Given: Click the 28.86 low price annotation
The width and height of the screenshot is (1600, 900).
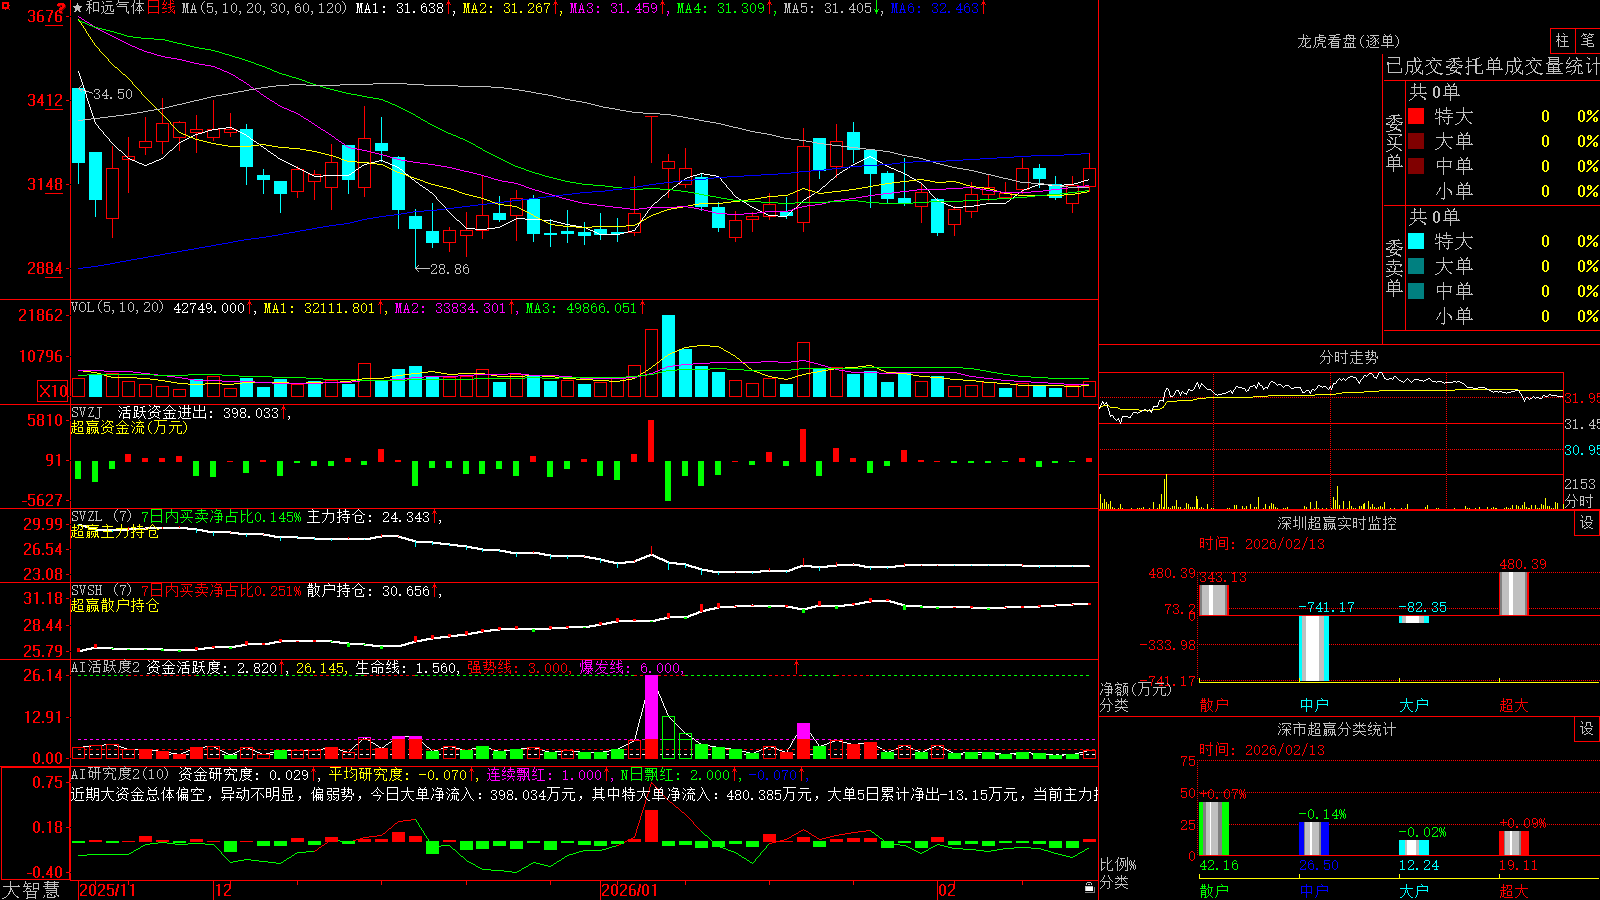Looking at the screenshot, I should tap(449, 269).
